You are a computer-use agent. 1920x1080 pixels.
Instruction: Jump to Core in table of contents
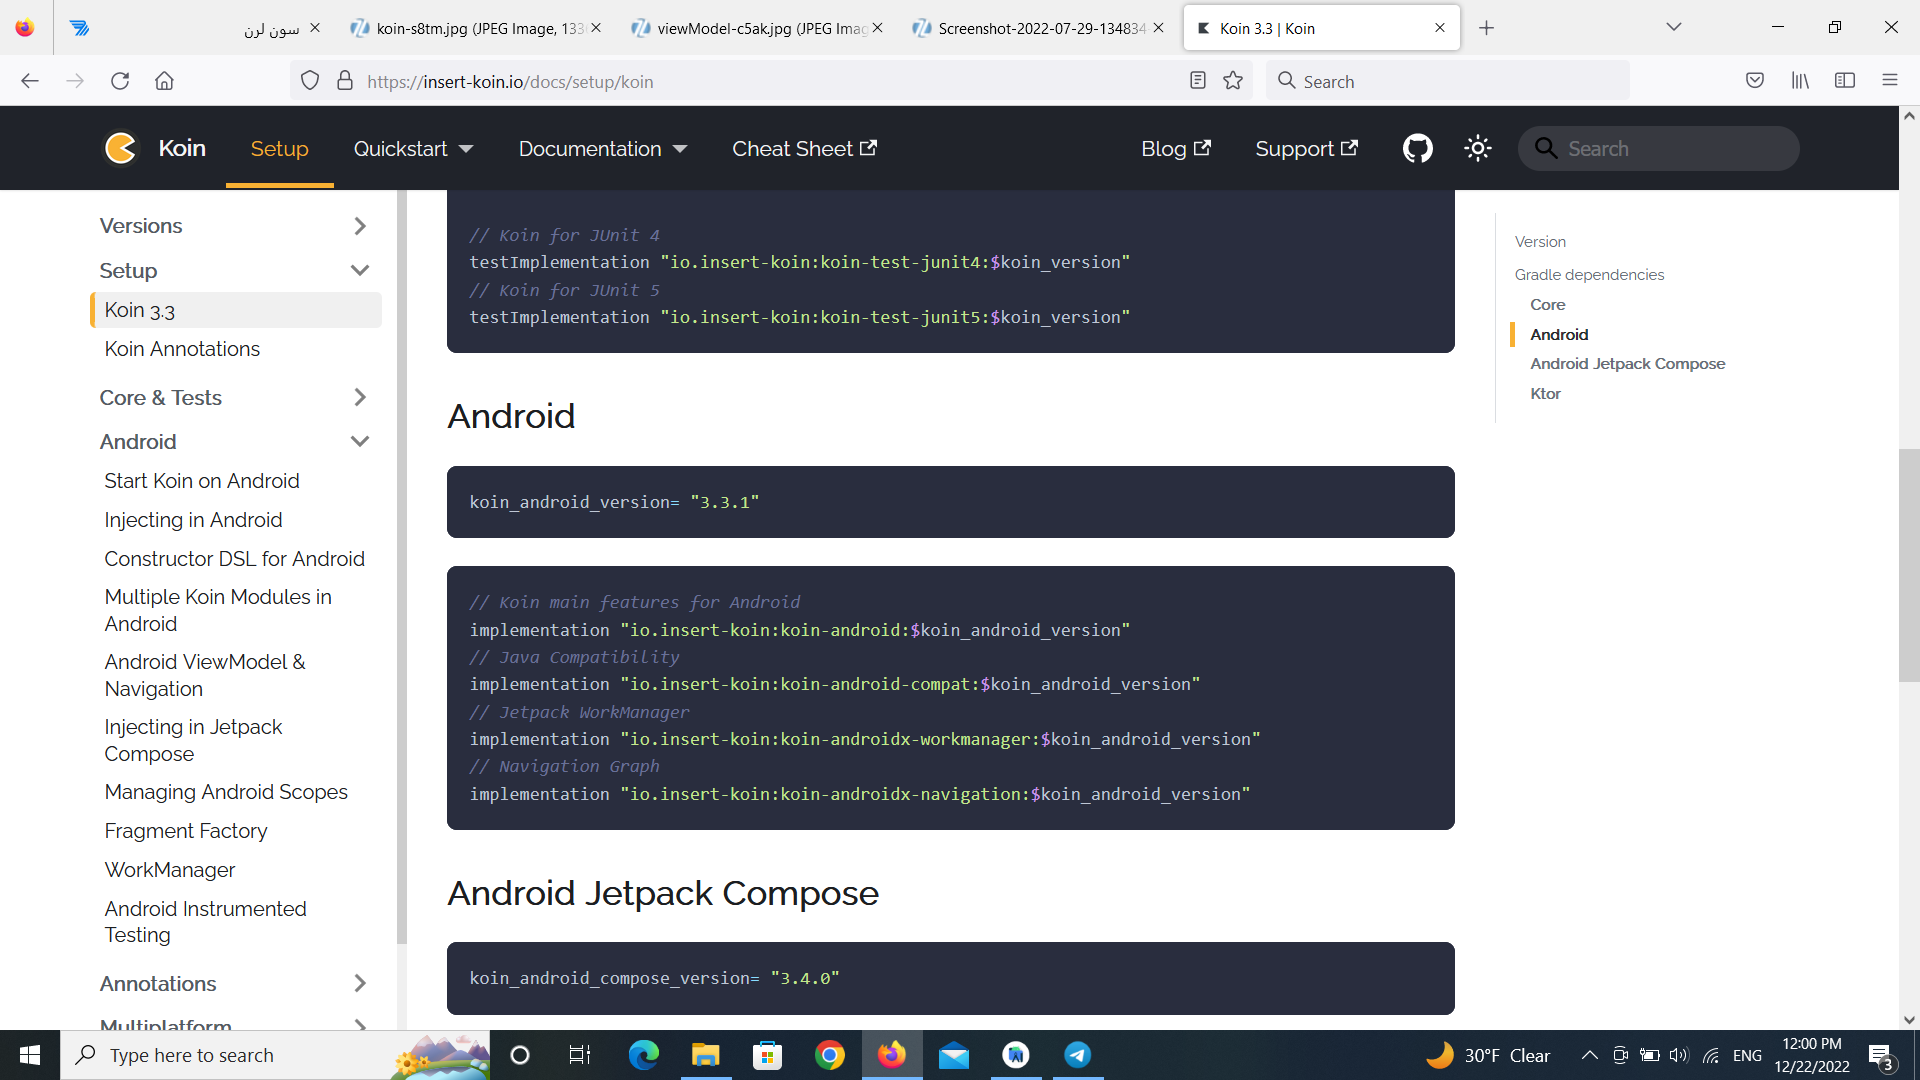pyautogui.click(x=1547, y=305)
